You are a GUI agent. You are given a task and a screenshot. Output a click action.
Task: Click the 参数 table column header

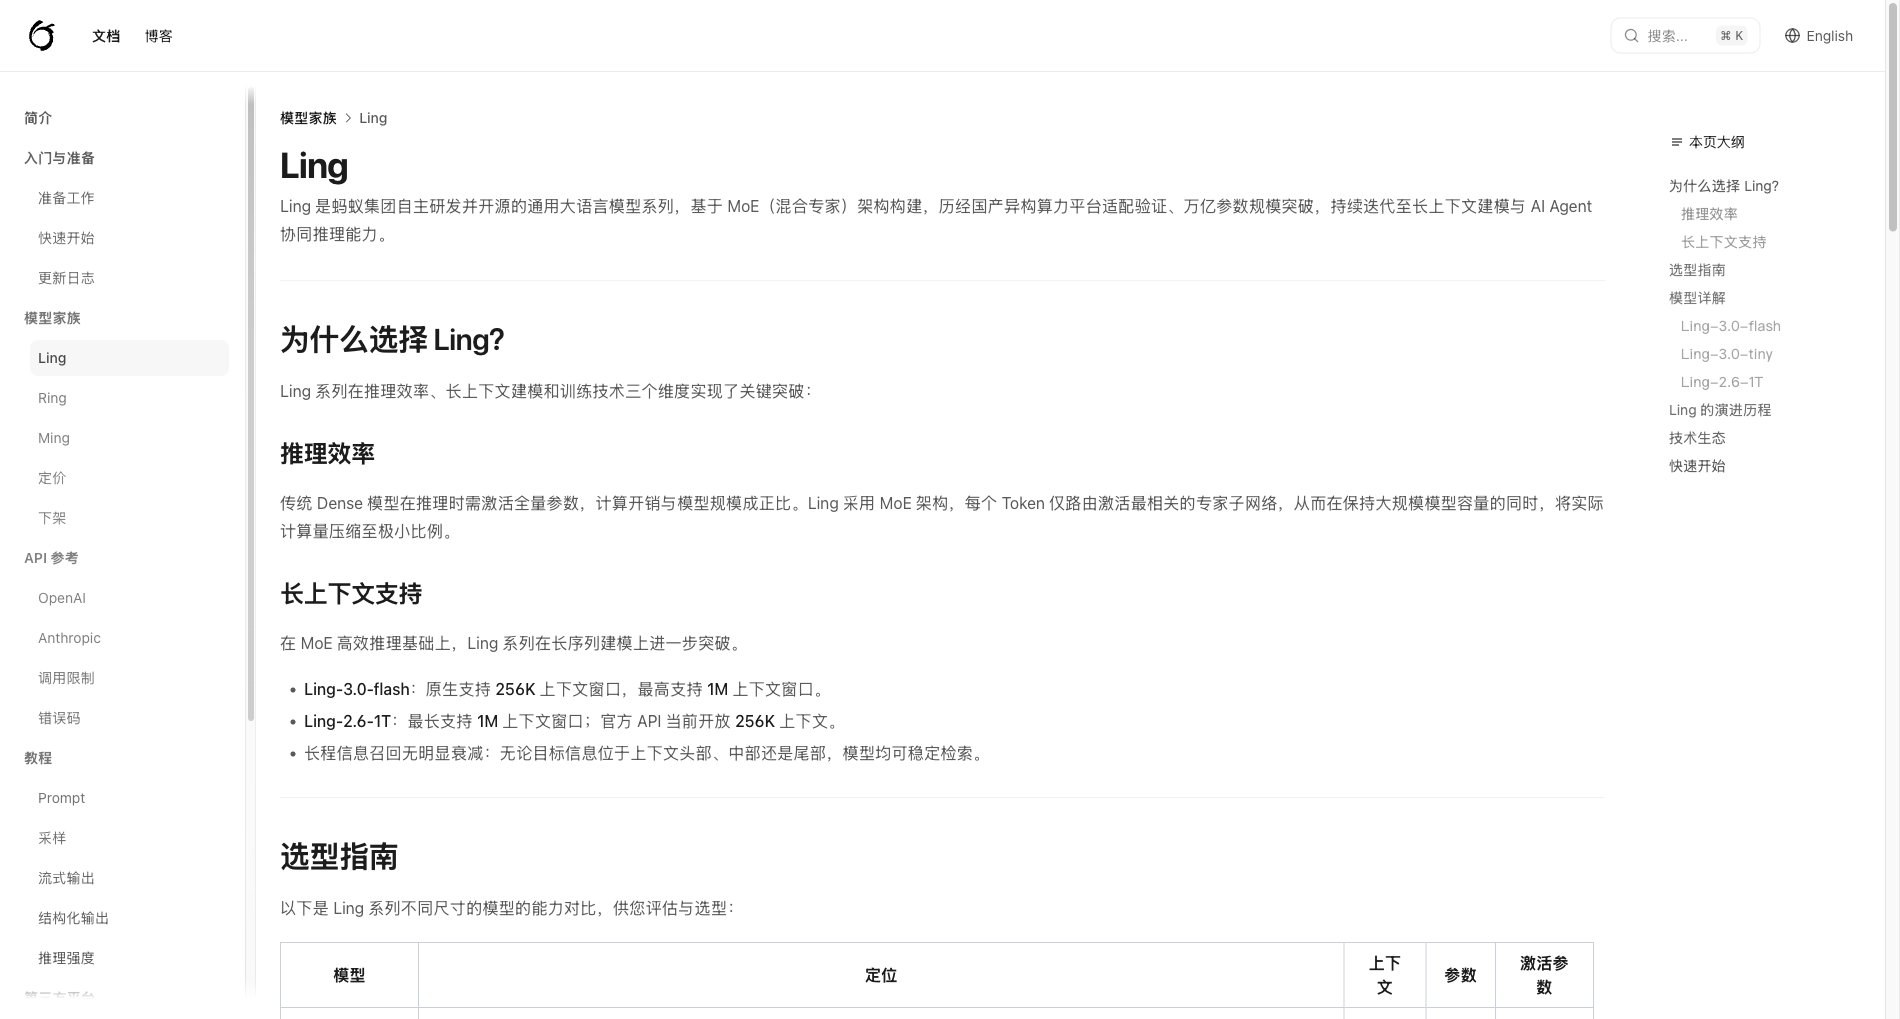[x=1460, y=975]
